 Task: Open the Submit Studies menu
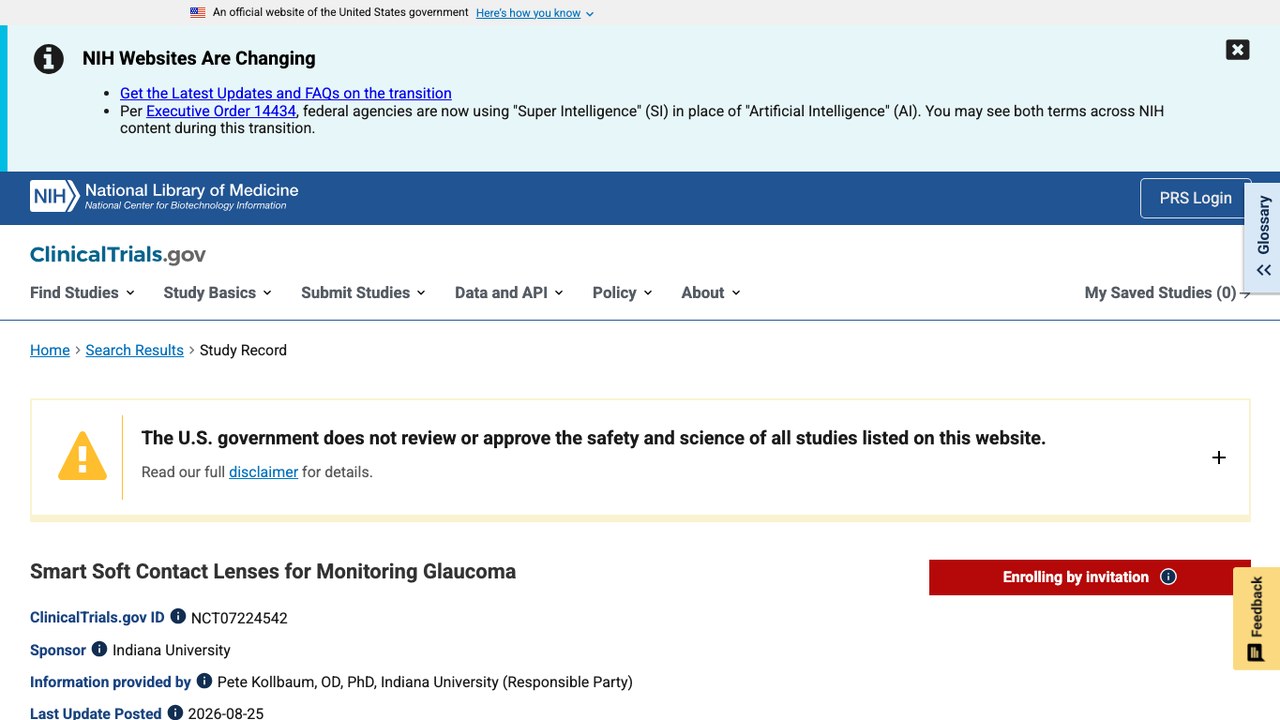363,292
